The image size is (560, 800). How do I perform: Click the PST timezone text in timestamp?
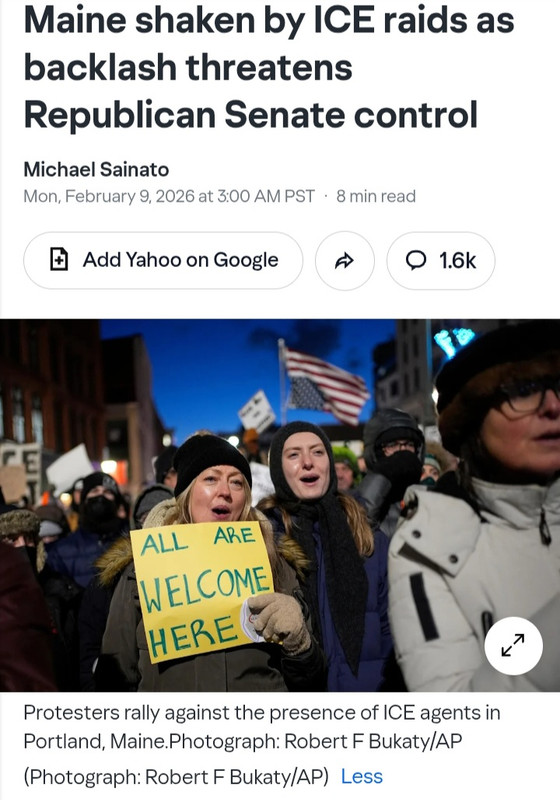(x=300, y=196)
